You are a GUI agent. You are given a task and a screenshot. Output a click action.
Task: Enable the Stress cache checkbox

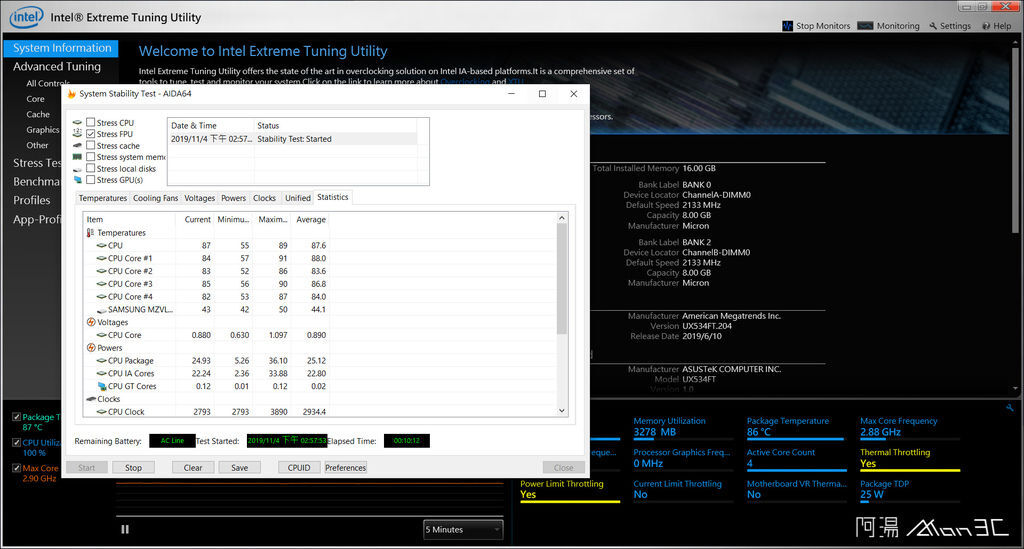(91, 146)
